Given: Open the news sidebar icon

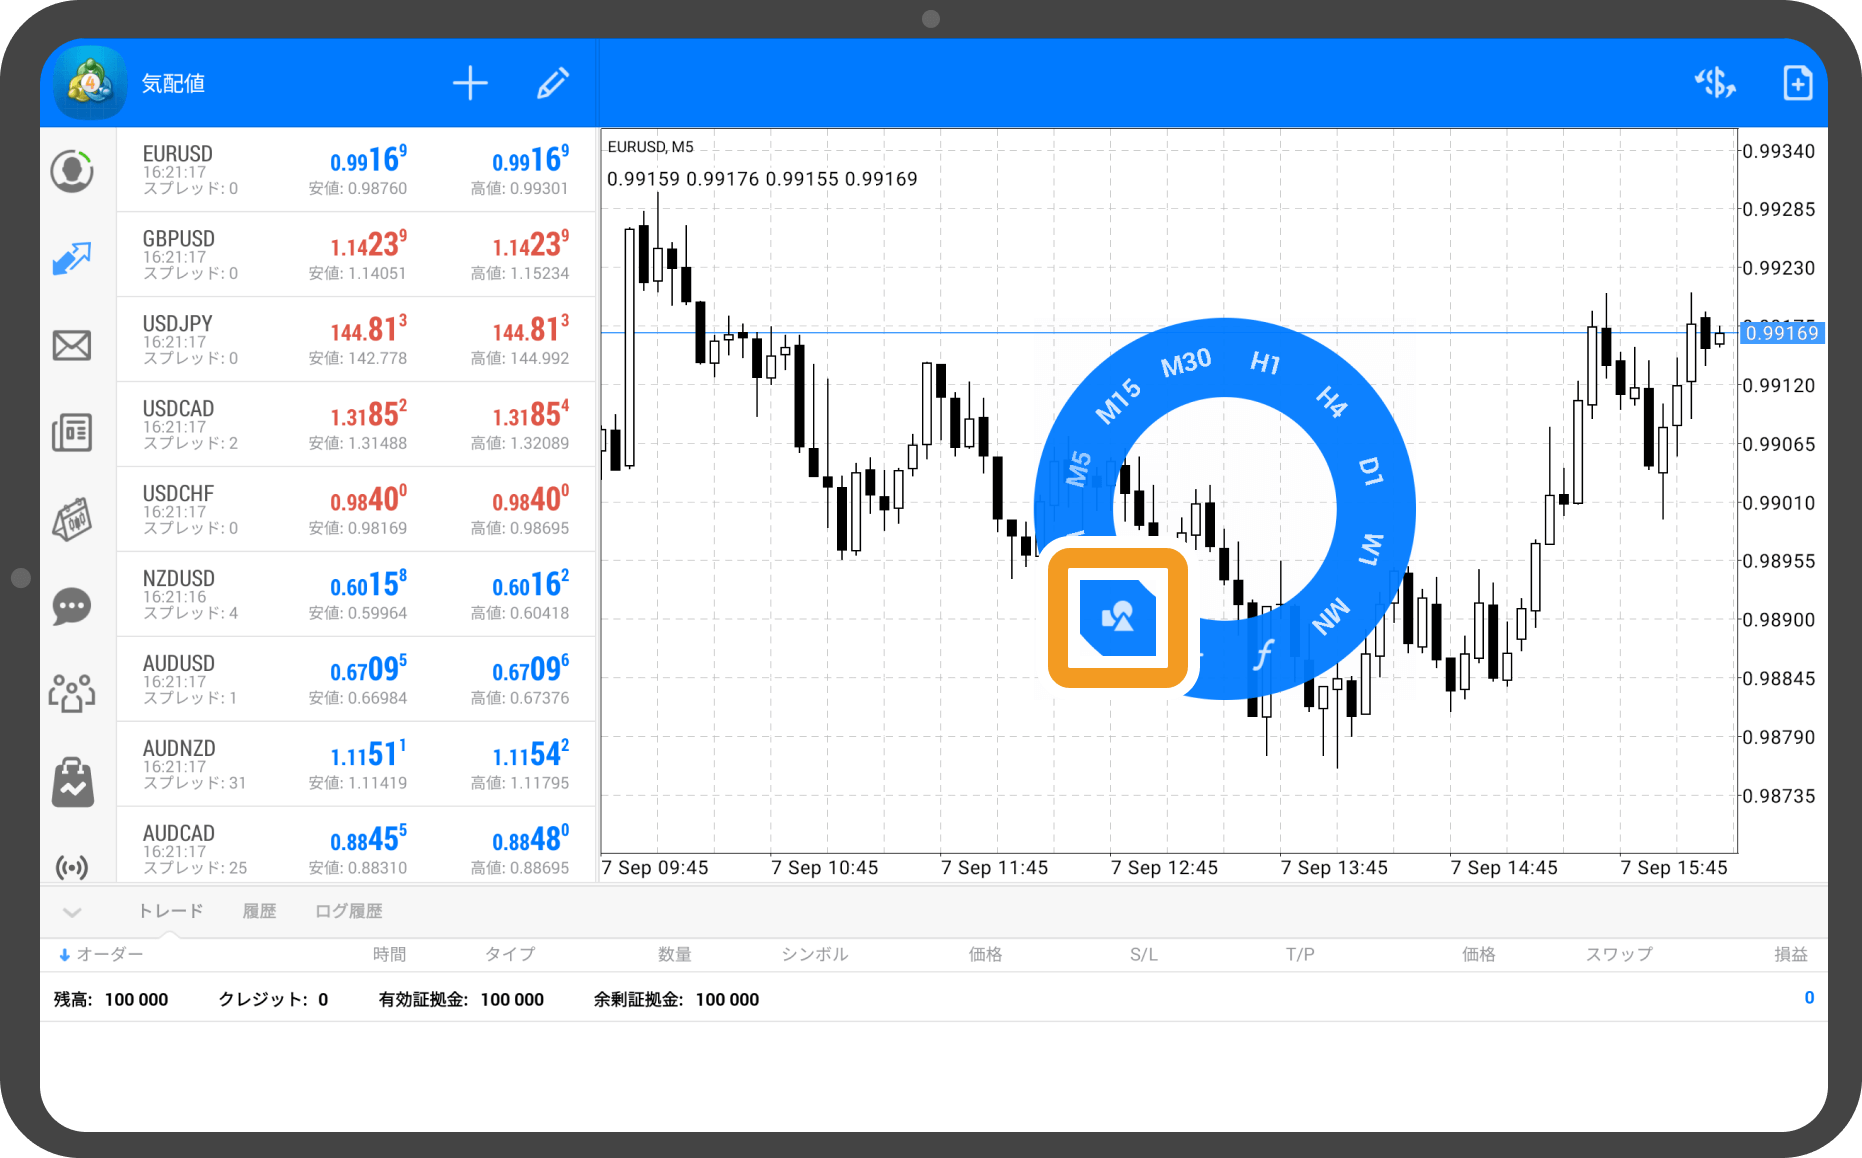Looking at the screenshot, I should (72, 432).
